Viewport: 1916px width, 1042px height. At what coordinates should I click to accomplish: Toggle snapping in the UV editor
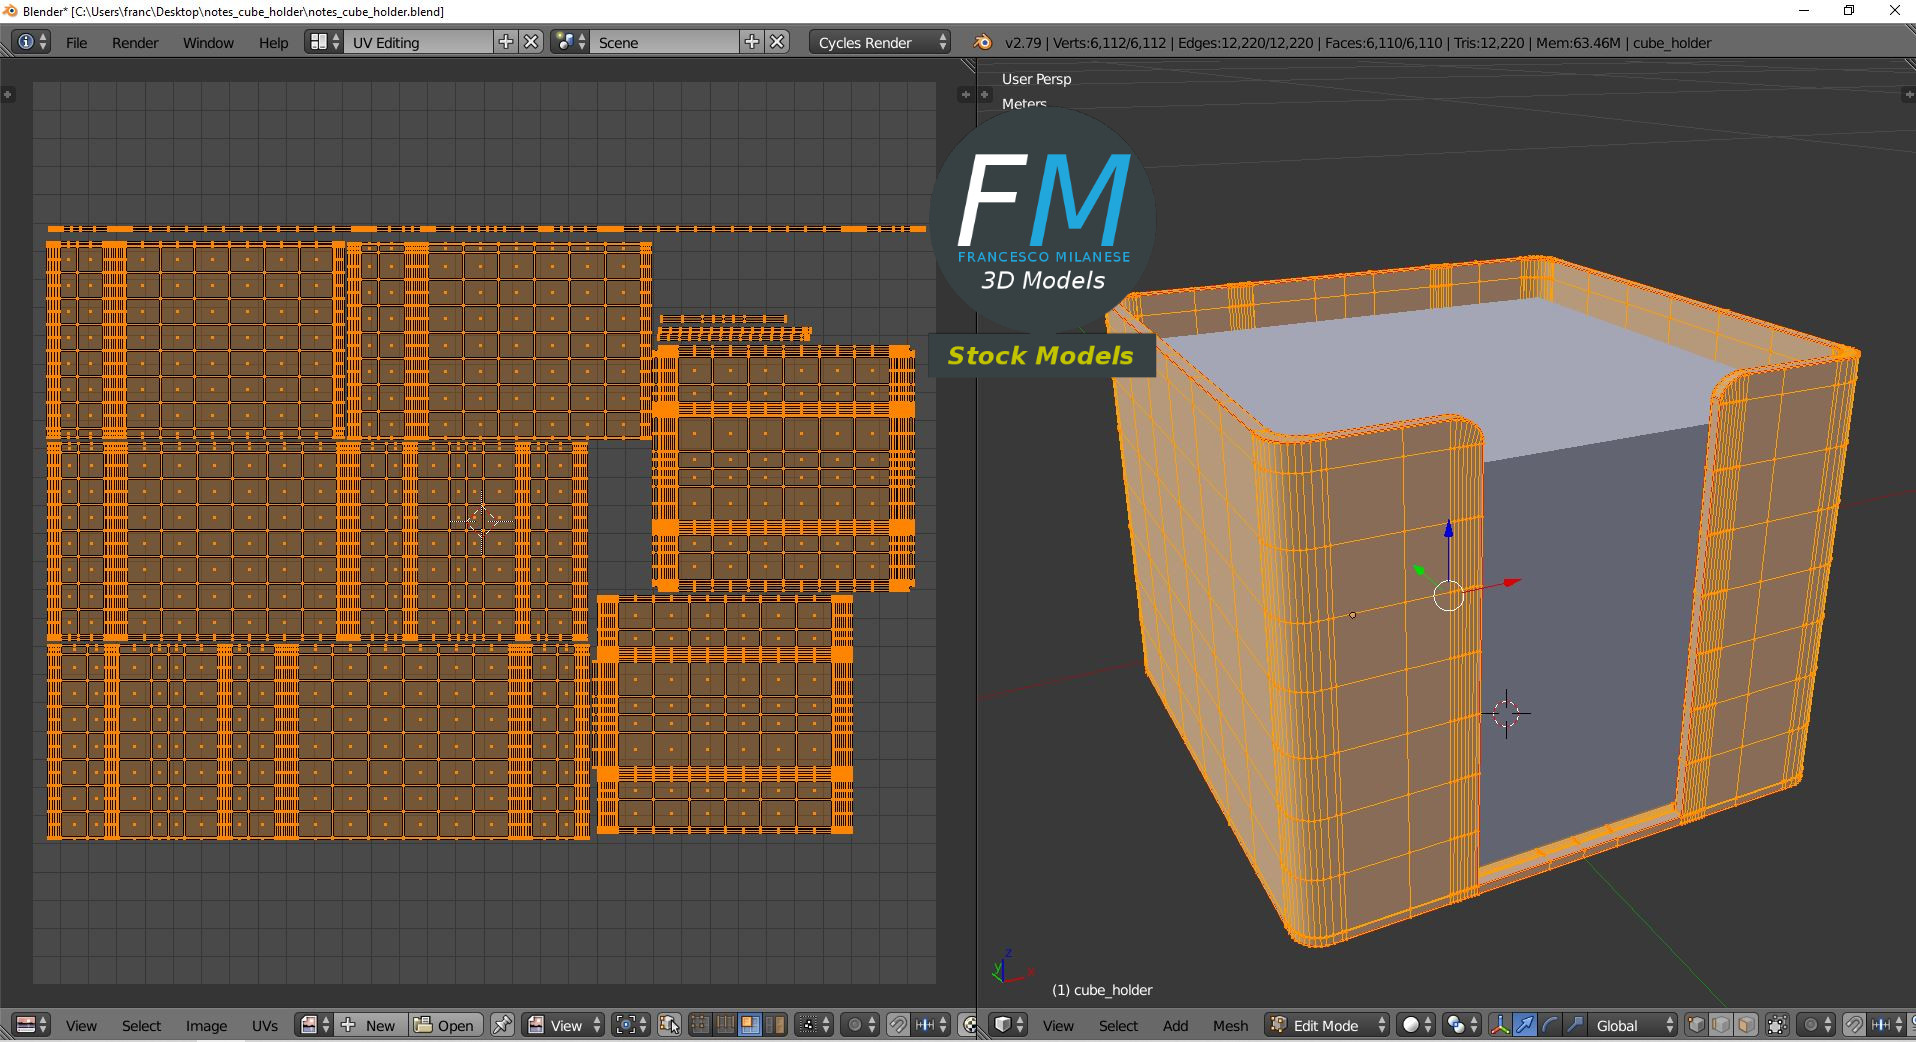pos(898,1025)
